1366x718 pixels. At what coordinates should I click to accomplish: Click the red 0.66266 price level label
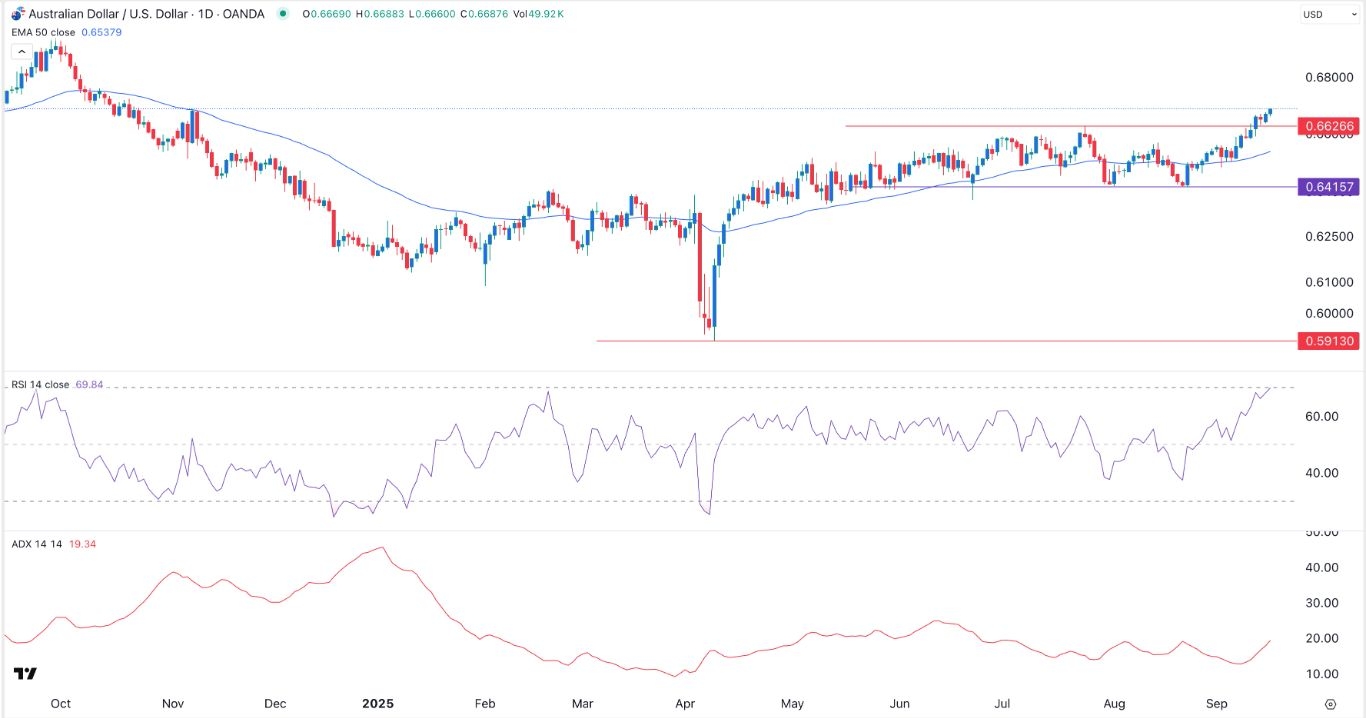coord(1330,126)
